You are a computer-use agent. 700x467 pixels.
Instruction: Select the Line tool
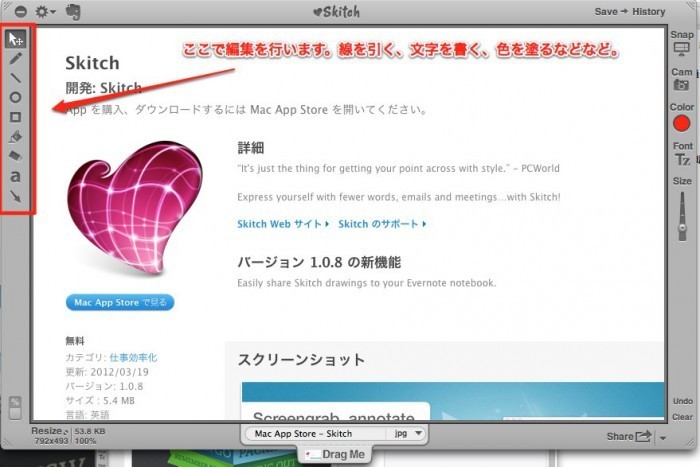(x=16, y=78)
